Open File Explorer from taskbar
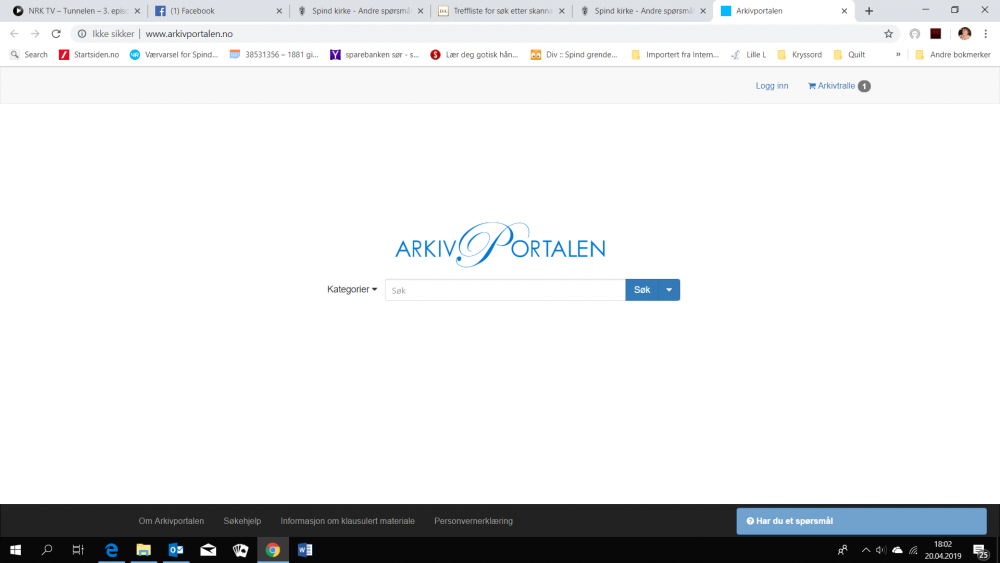Viewport: 1000px width, 563px height. click(x=143, y=550)
